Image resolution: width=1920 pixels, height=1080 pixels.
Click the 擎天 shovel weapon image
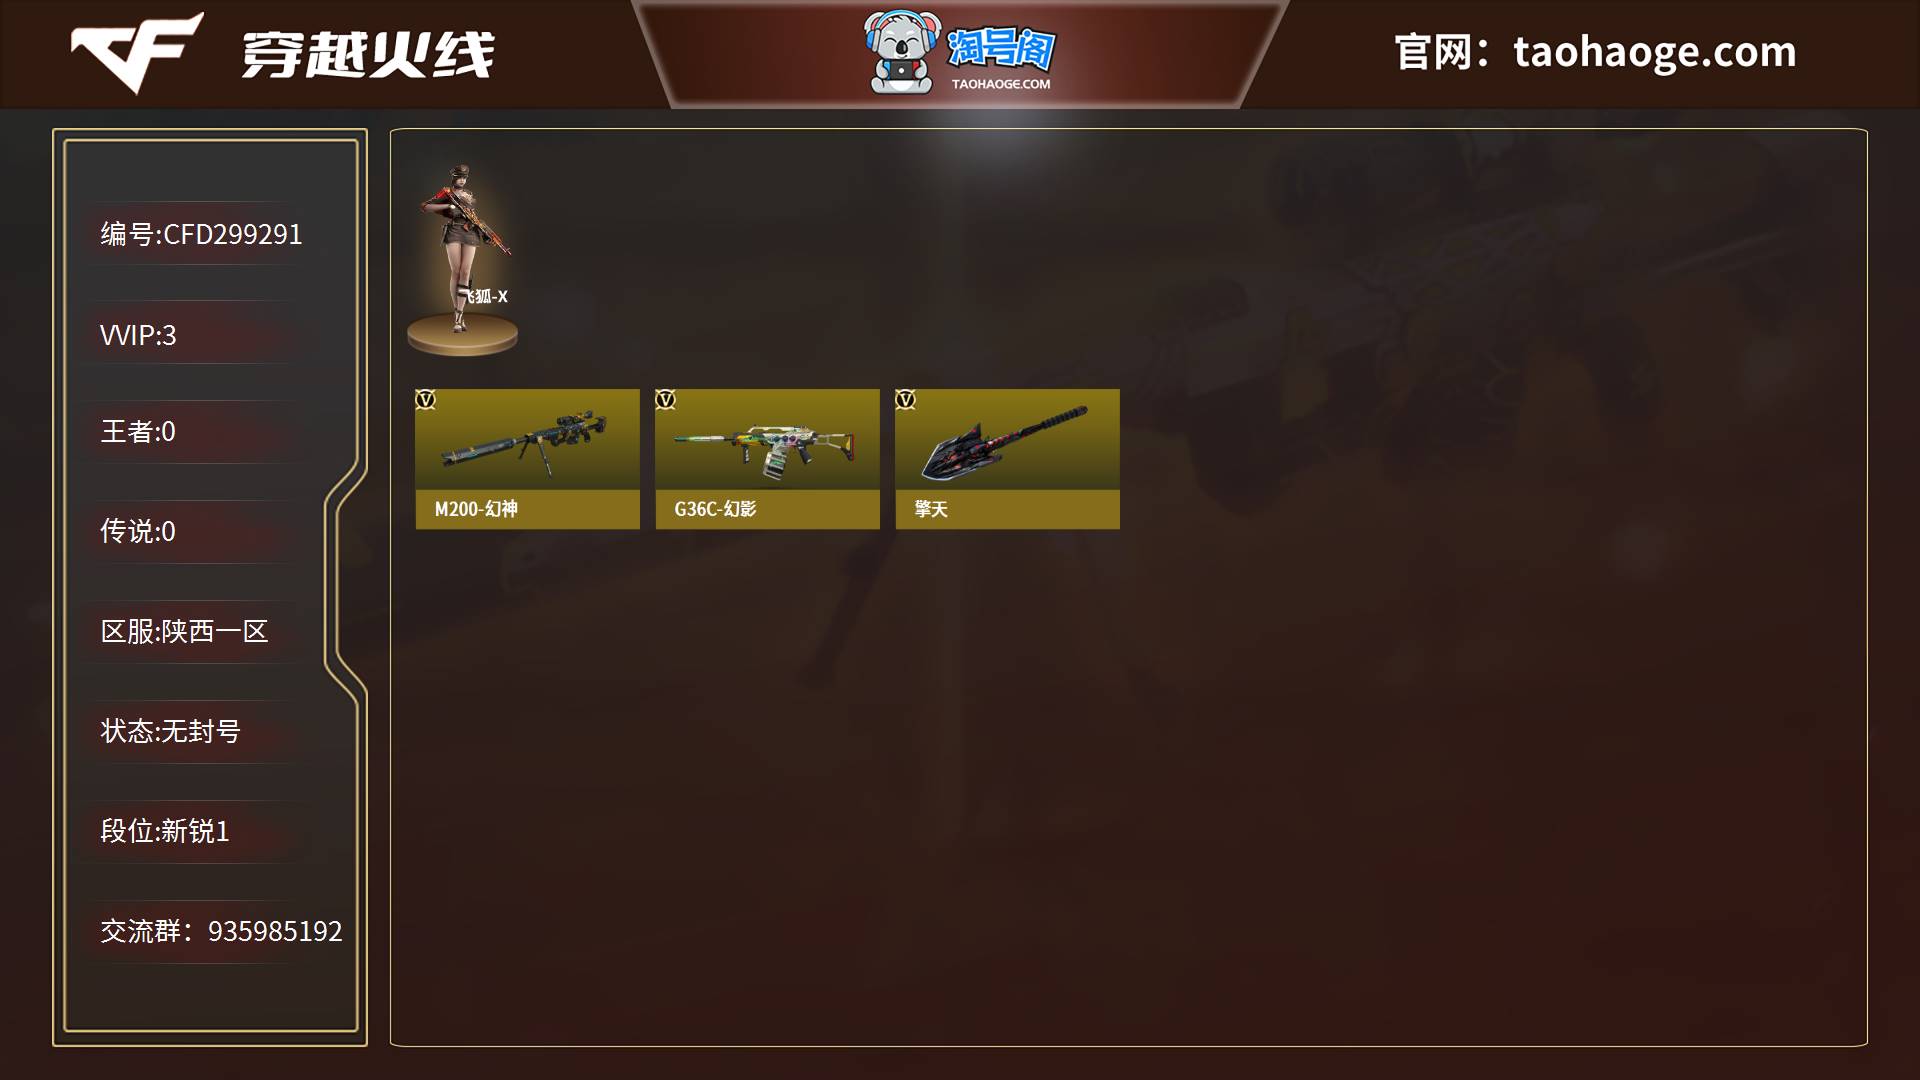[1004, 443]
